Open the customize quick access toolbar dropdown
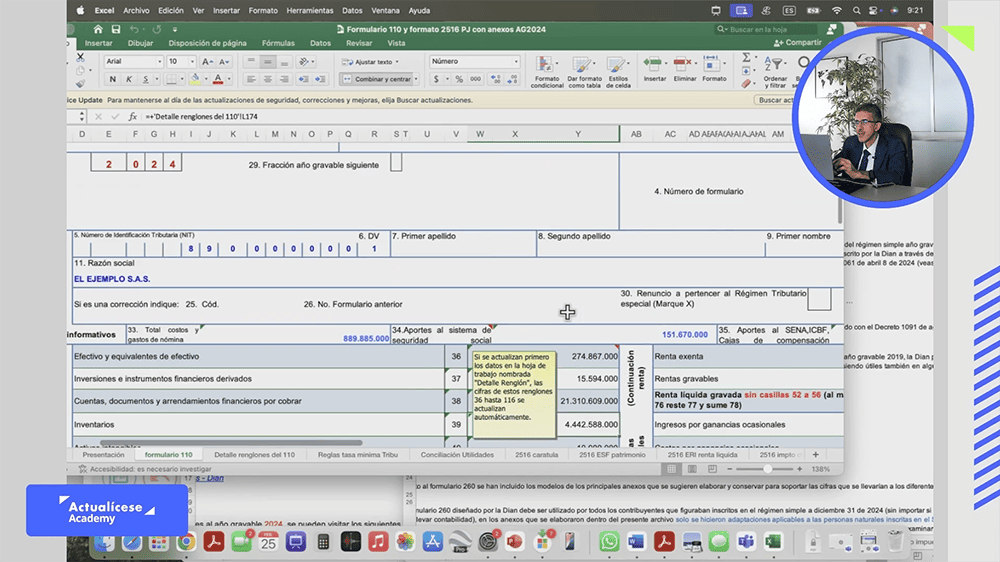The height and width of the screenshot is (562, 1000). [175, 29]
